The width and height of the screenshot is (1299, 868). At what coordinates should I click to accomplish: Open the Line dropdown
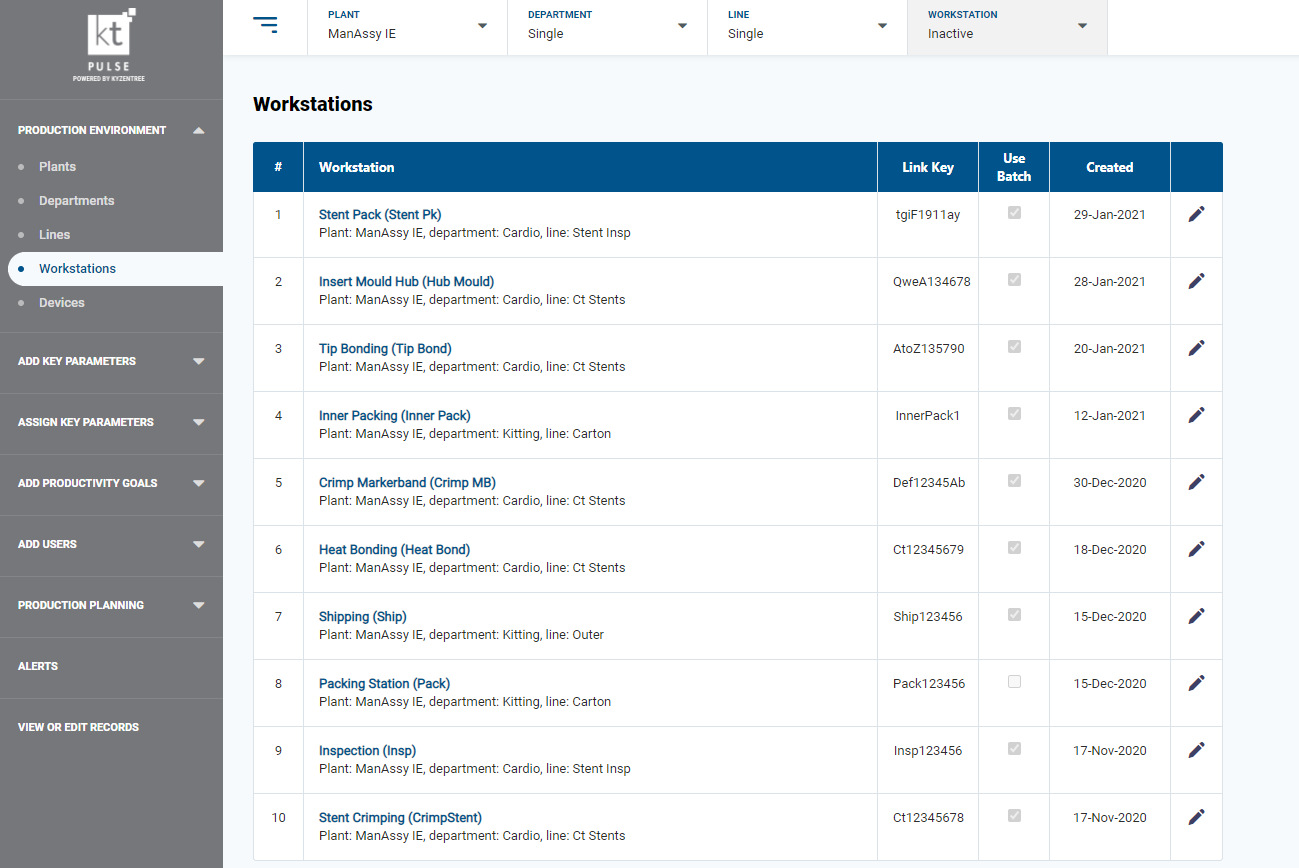coord(807,27)
